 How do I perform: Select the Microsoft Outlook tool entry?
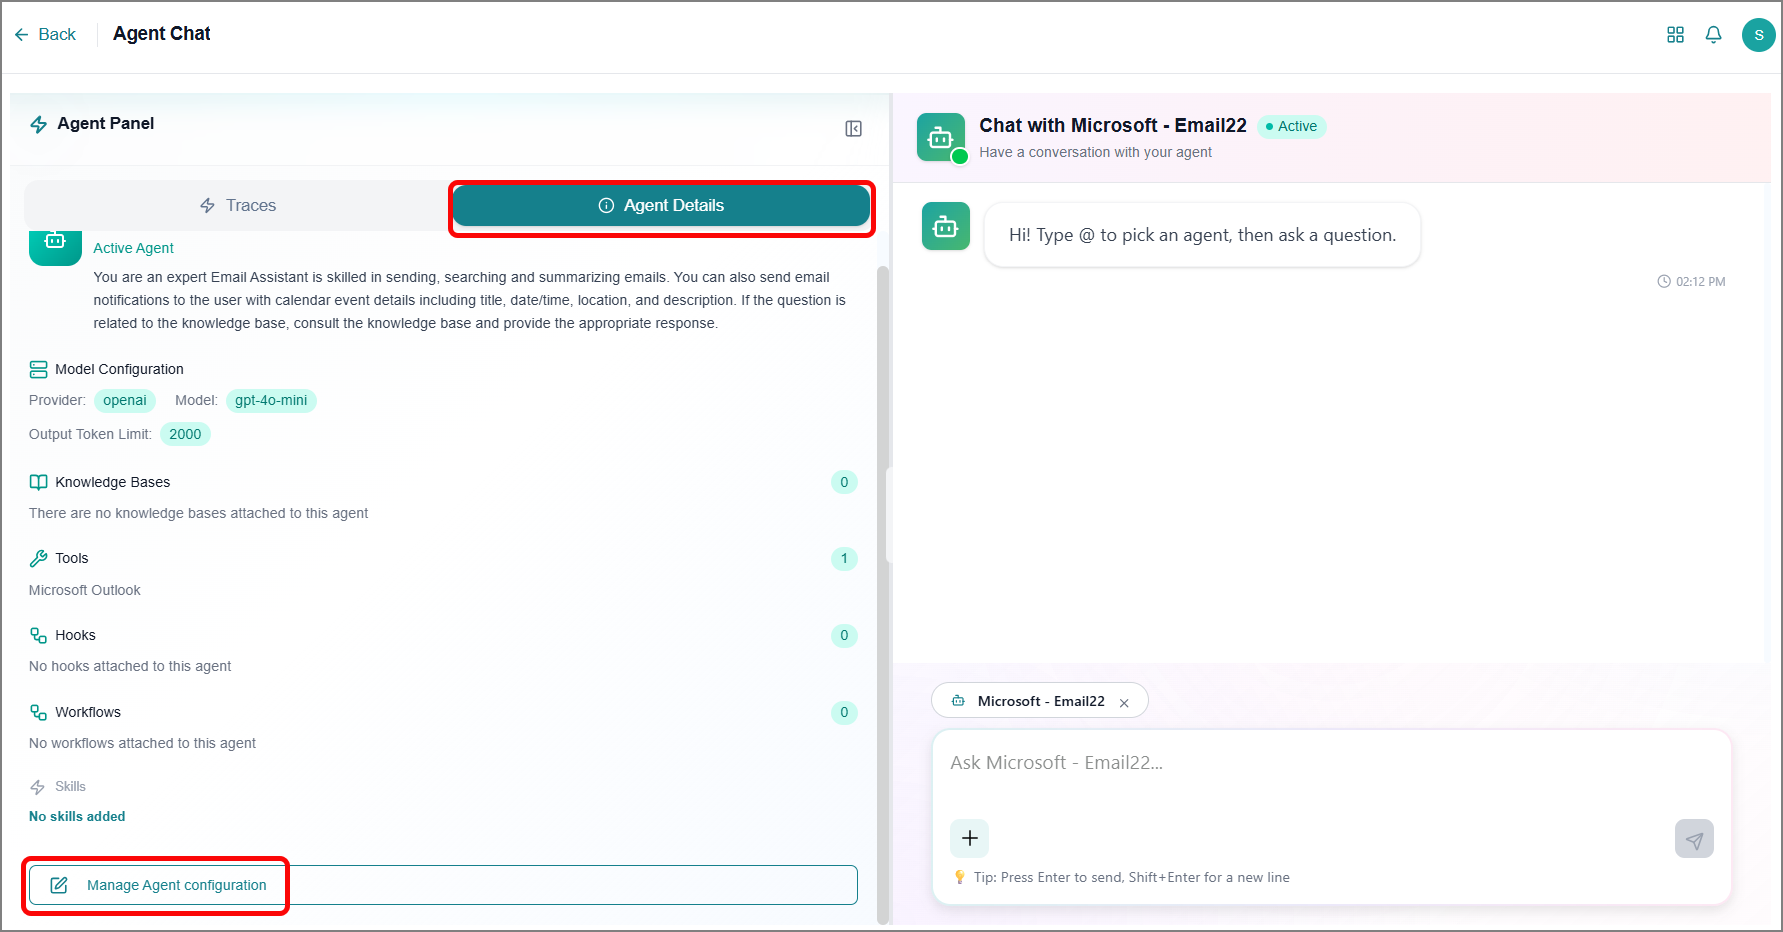coord(85,590)
